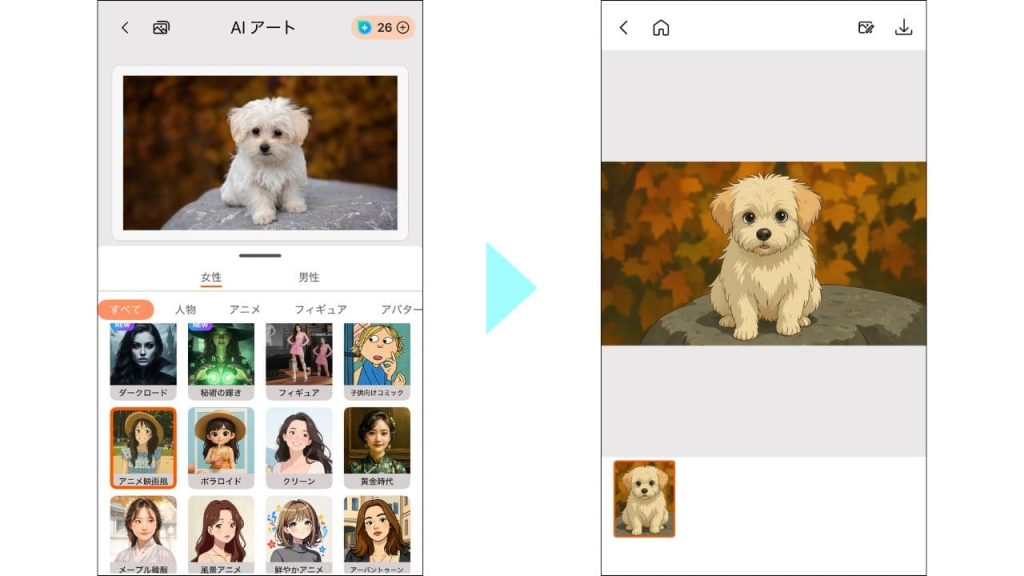Go back from the result screen

(624, 28)
